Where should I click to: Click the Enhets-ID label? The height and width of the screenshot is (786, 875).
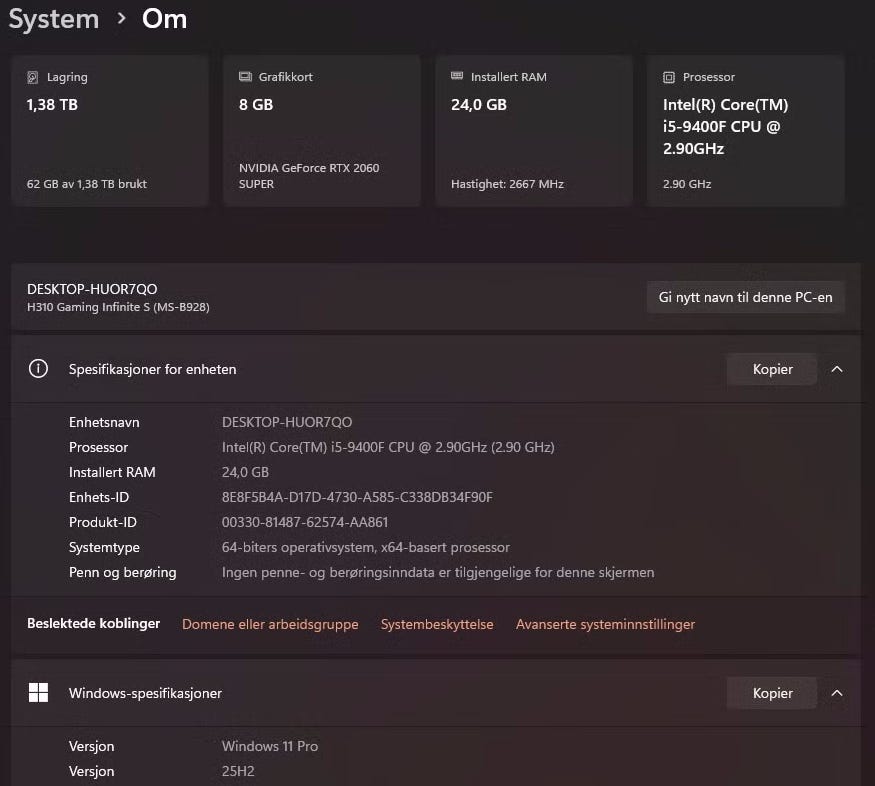click(x=99, y=497)
